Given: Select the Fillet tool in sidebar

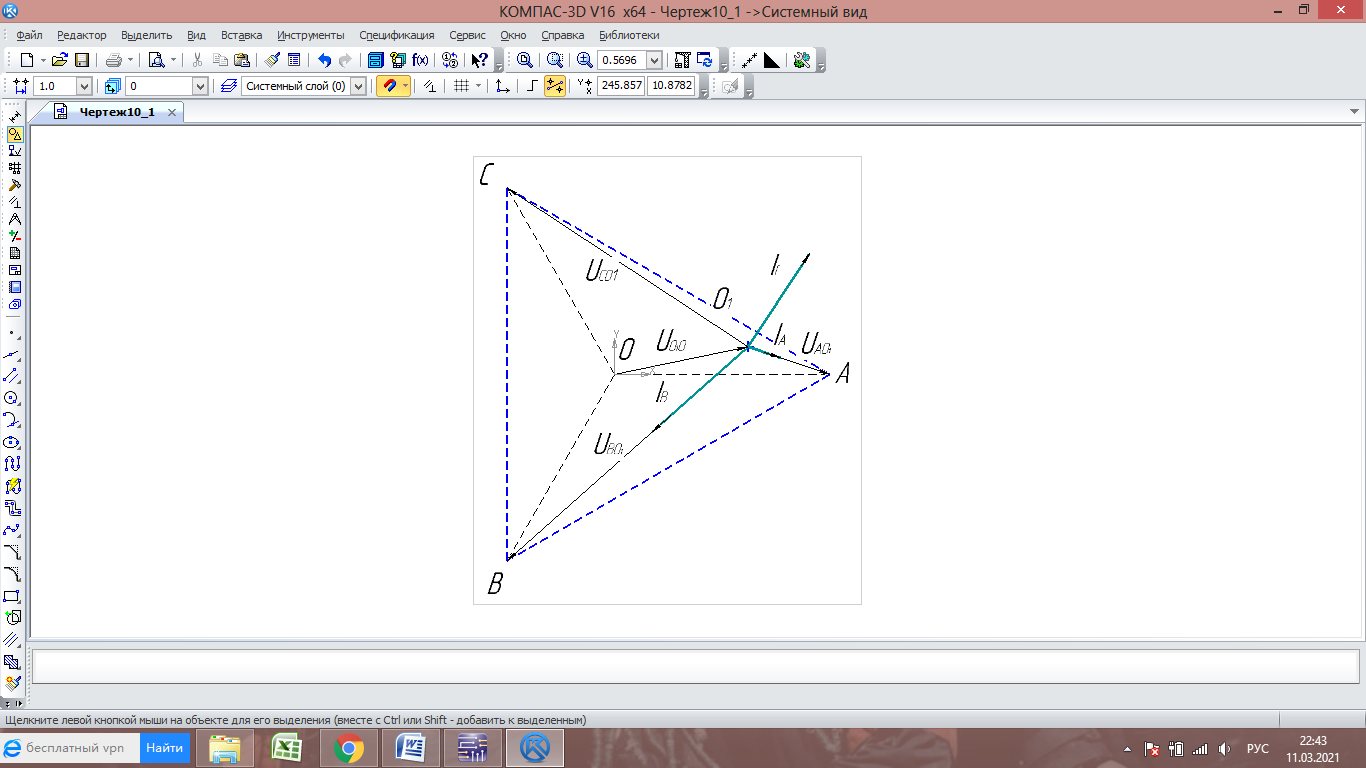Looking at the screenshot, I should coord(13,574).
